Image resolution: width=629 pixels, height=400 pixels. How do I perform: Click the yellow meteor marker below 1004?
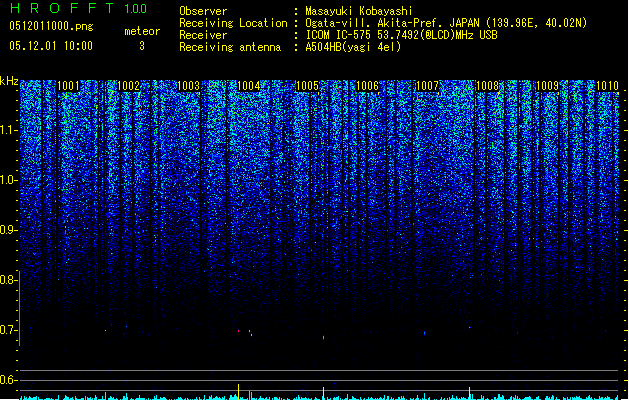coord(239,392)
